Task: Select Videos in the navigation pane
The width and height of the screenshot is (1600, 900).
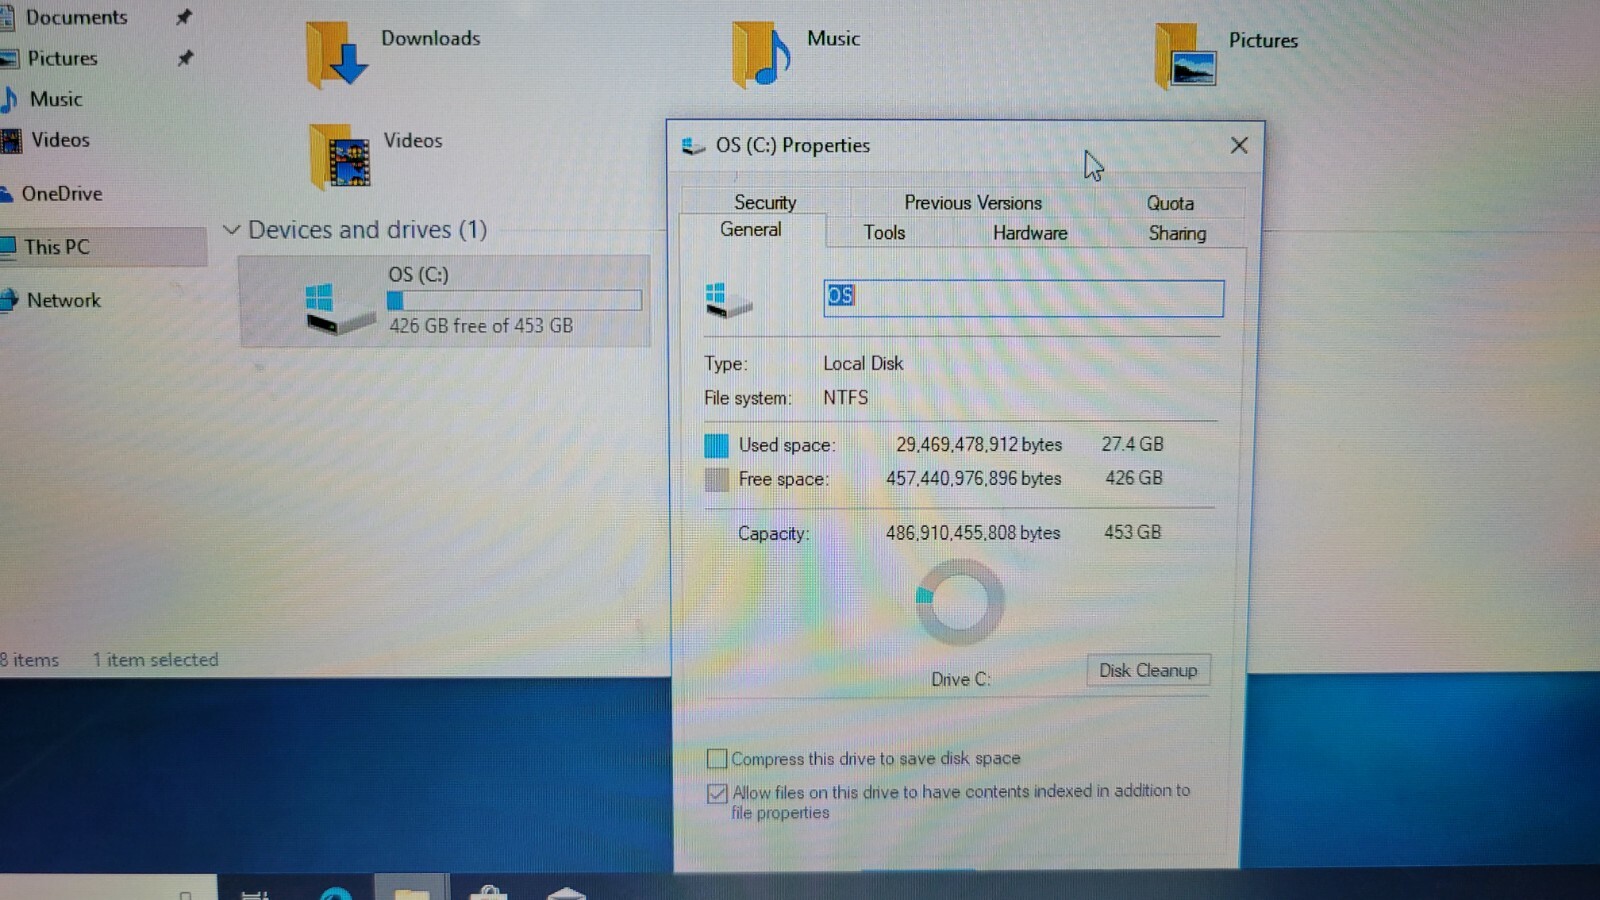Action: [60, 140]
